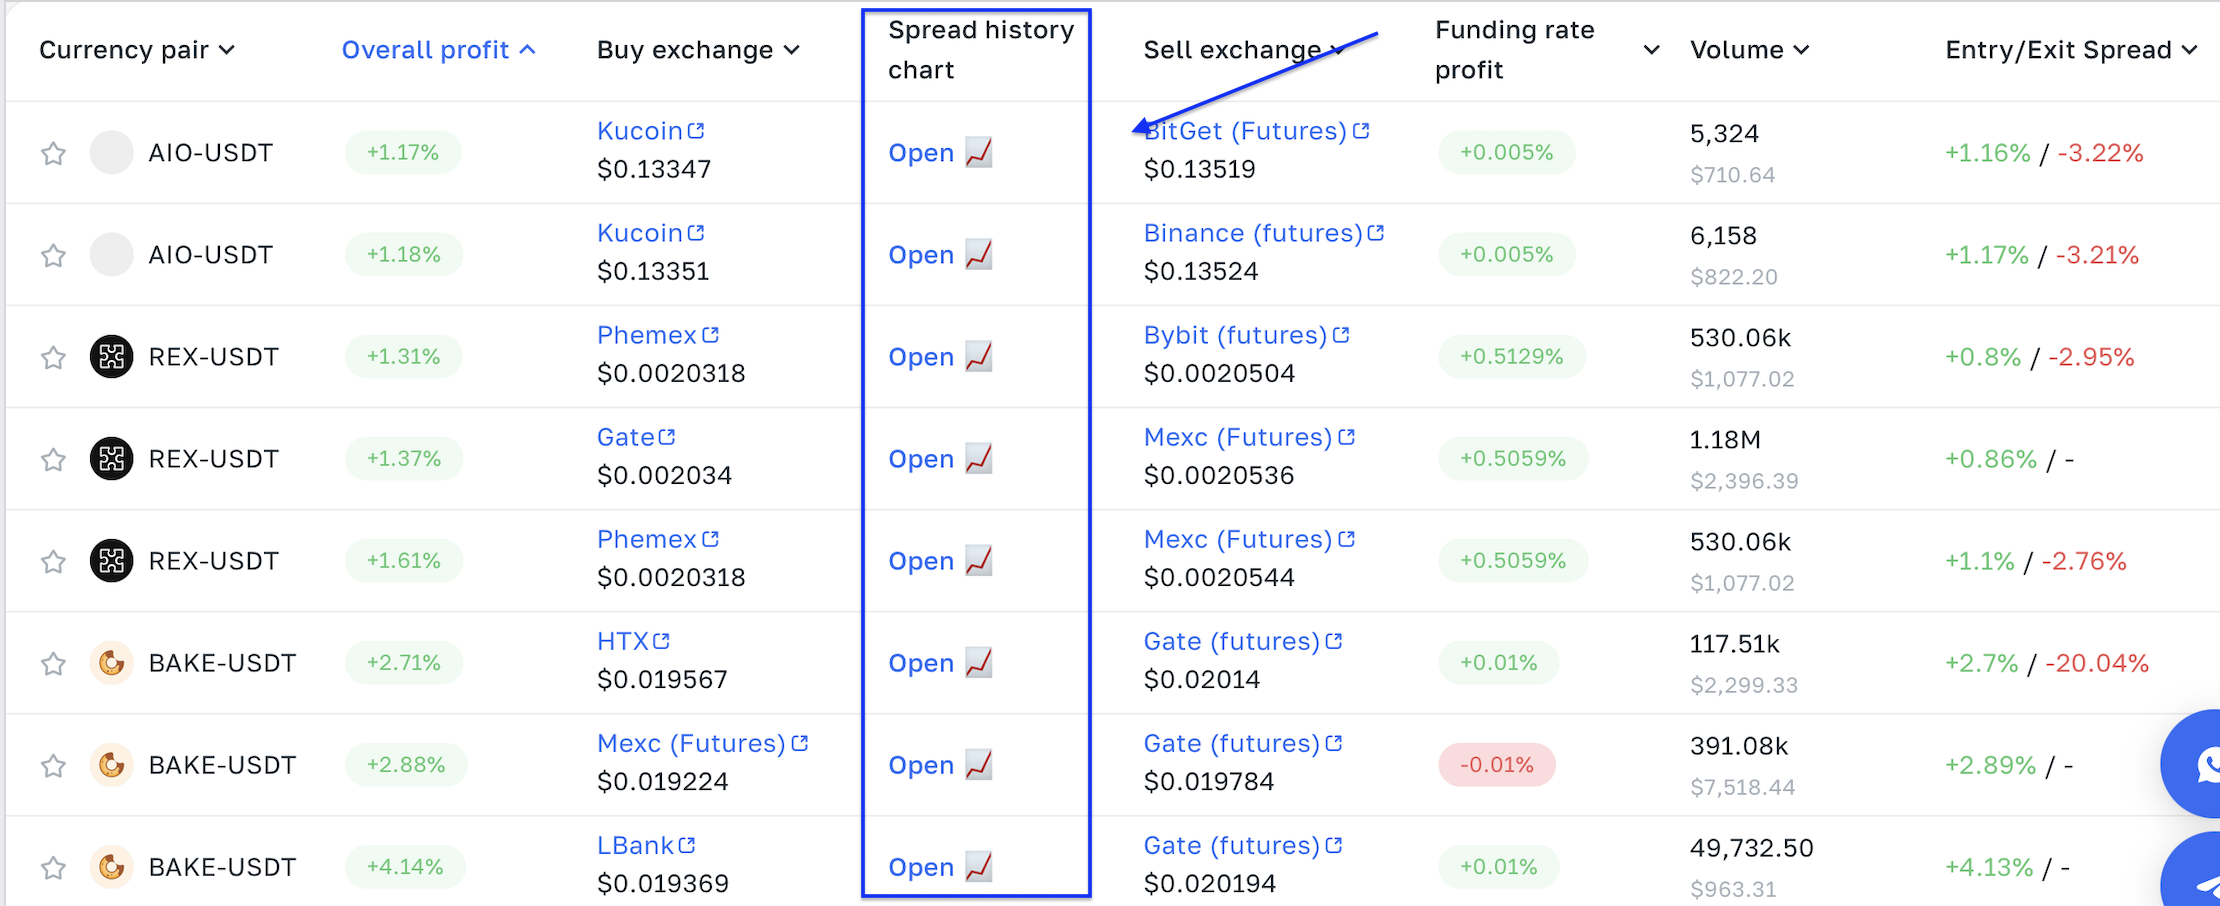Favorite the BAKE-USDT HTX row star
The image size is (2220, 906).
click(x=53, y=663)
